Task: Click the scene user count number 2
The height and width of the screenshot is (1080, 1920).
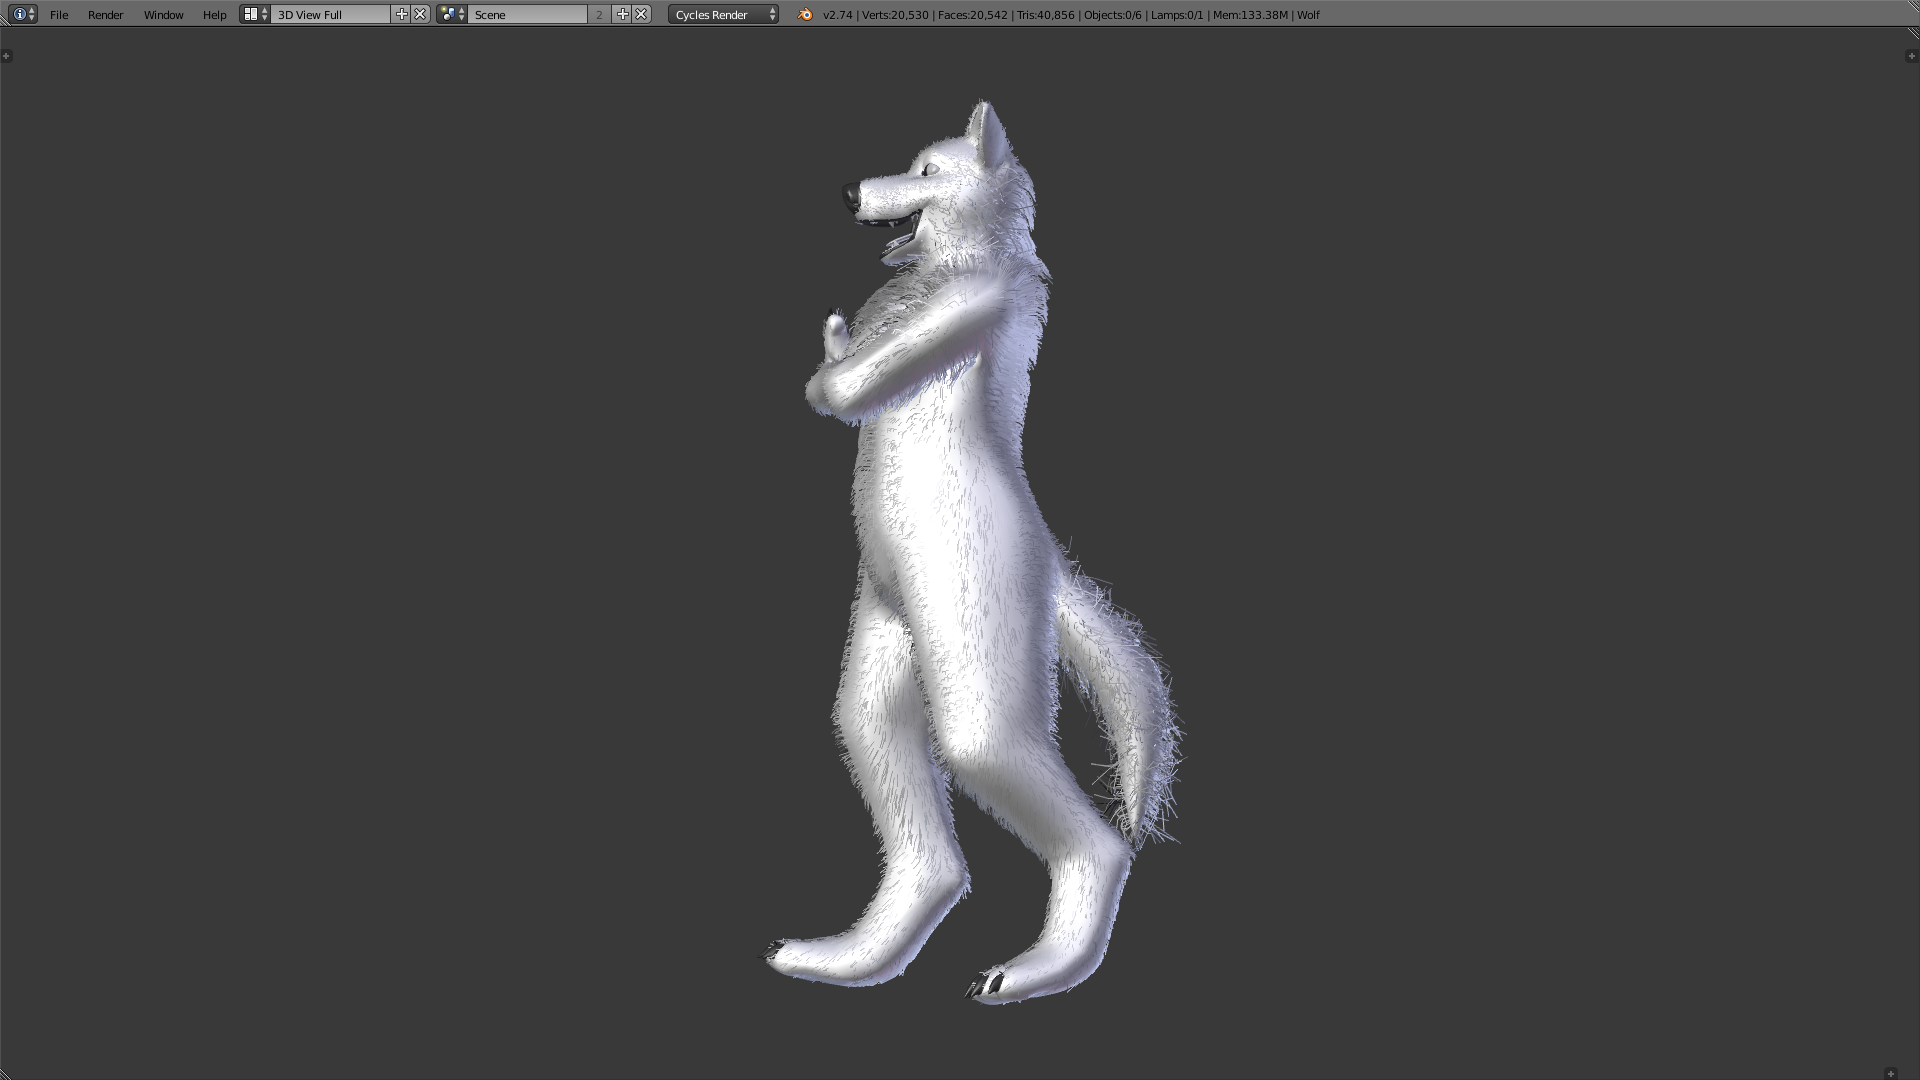Action: [599, 15]
